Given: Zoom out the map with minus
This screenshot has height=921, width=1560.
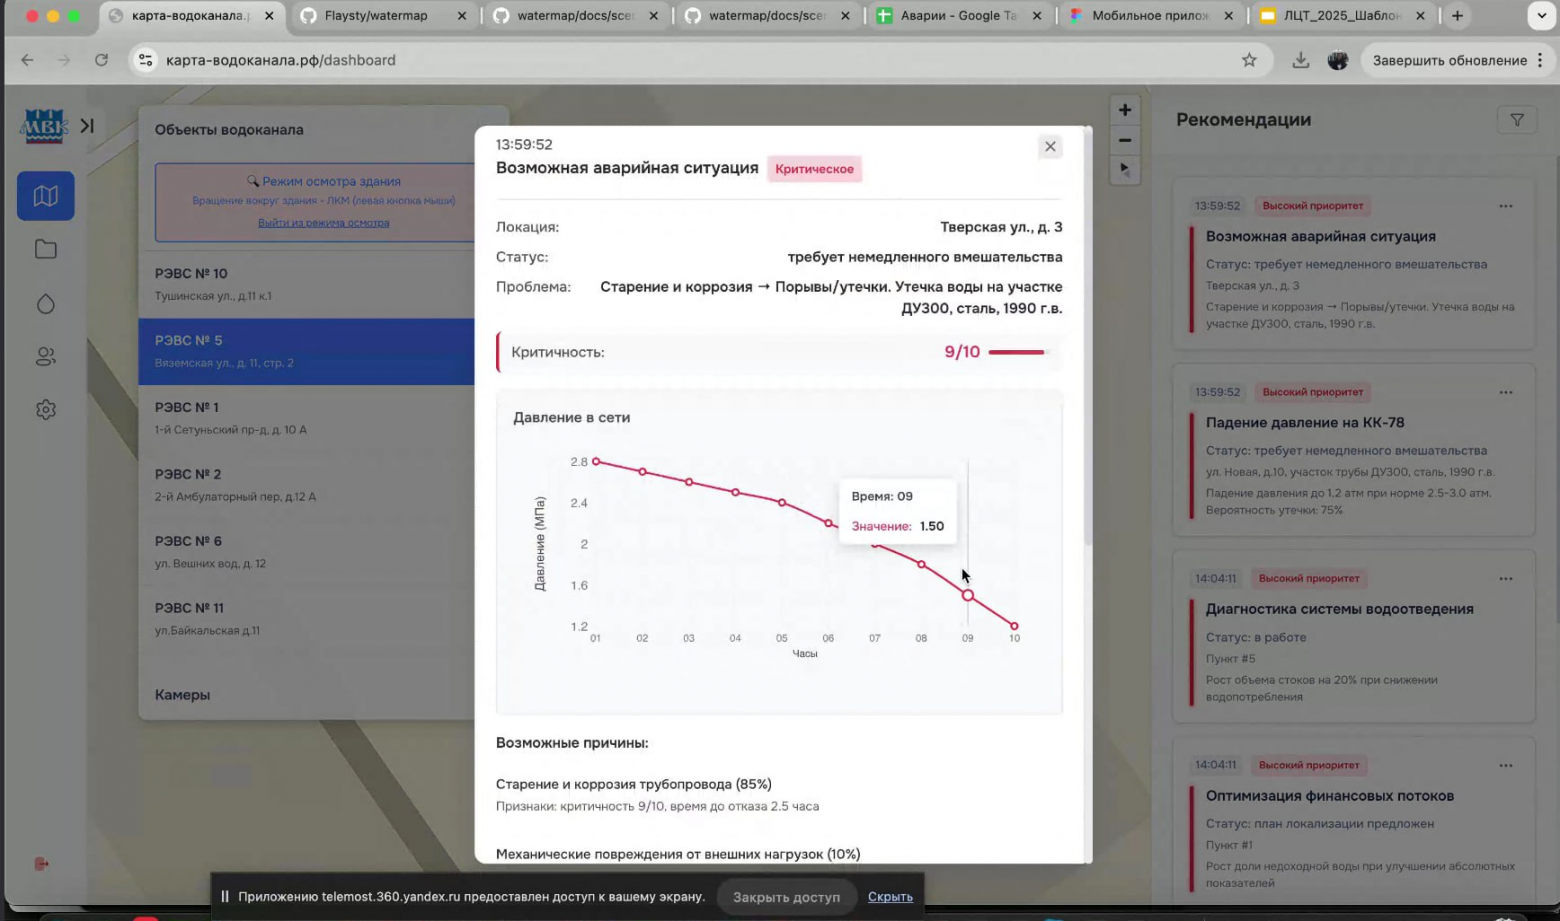Looking at the screenshot, I should [1125, 141].
